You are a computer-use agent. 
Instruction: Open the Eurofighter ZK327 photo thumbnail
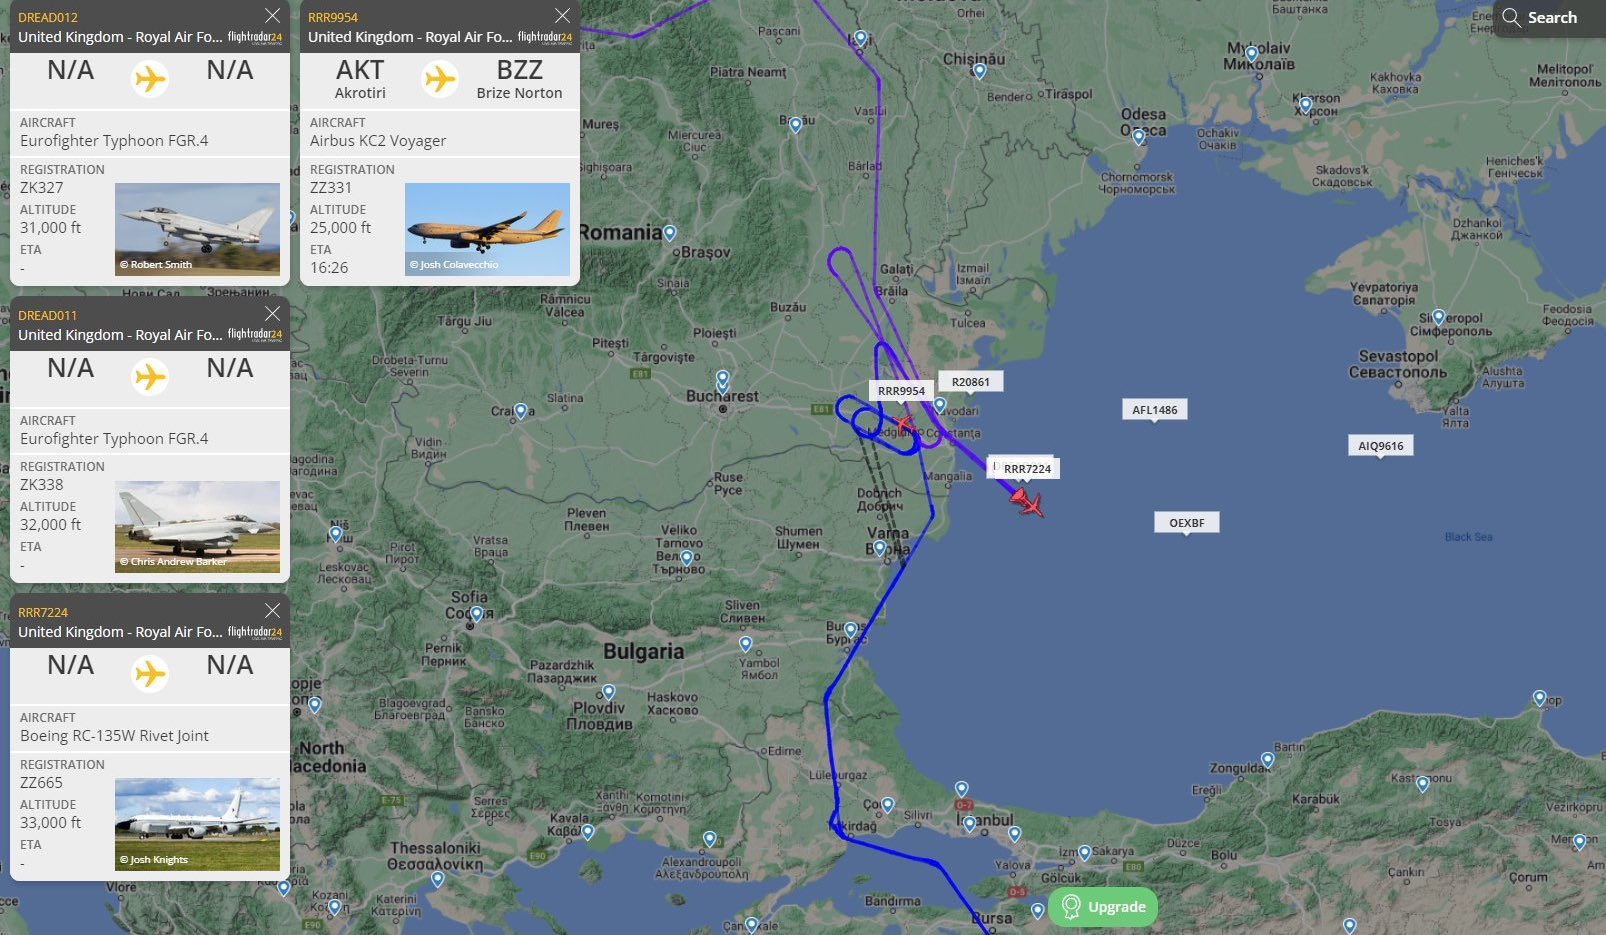coord(197,229)
